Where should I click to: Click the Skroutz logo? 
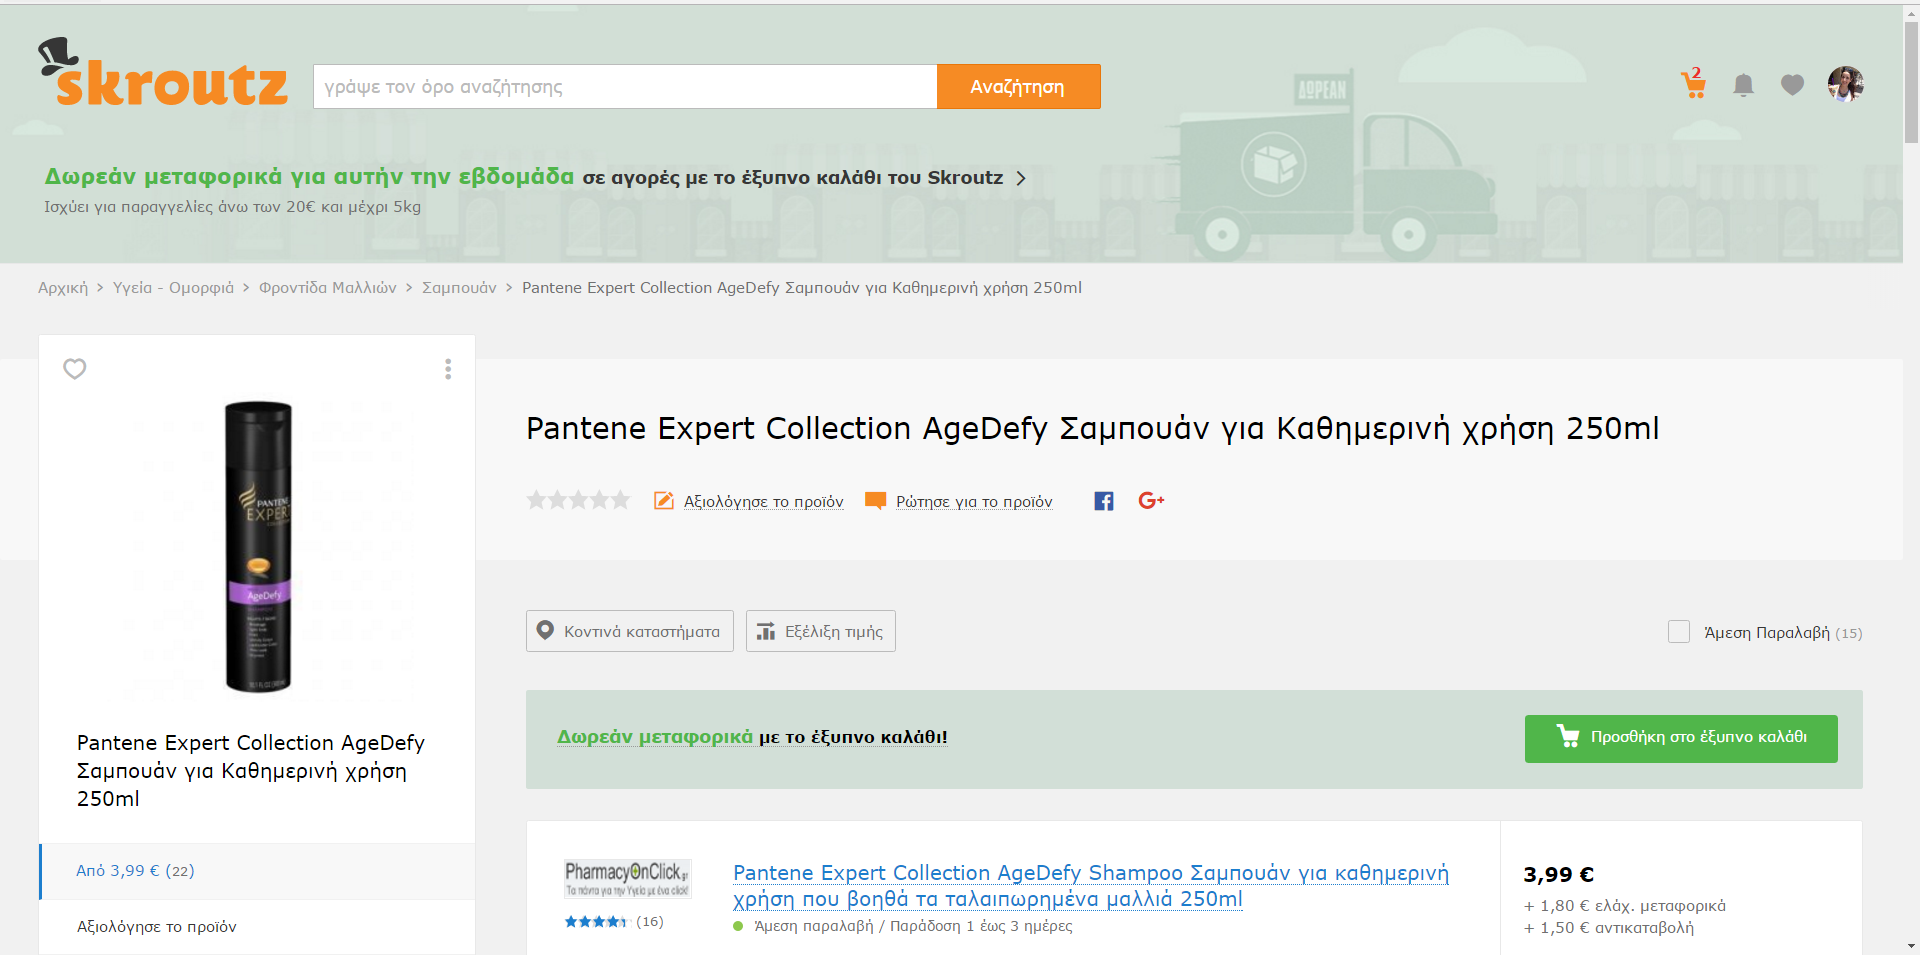click(x=163, y=72)
